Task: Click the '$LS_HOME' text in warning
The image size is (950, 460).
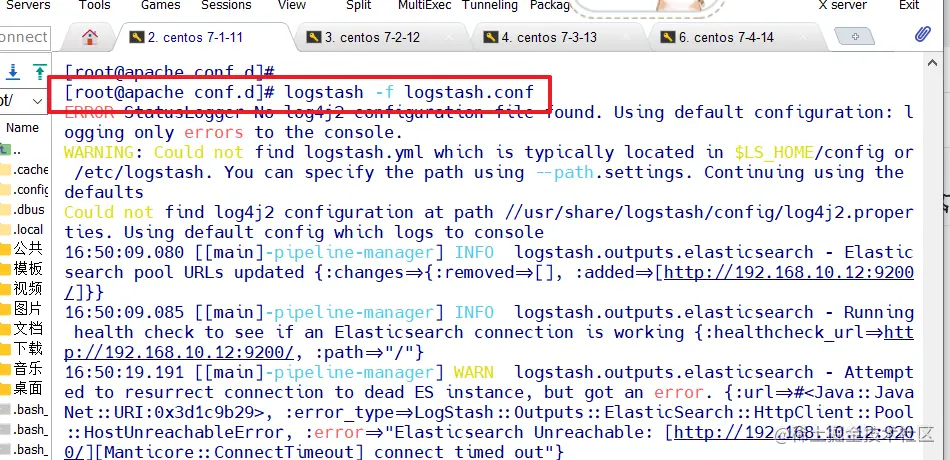Action: click(x=774, y=153)
